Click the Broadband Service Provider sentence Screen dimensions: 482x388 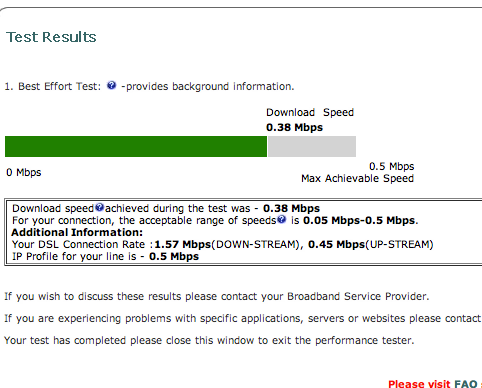click(217, 296)
